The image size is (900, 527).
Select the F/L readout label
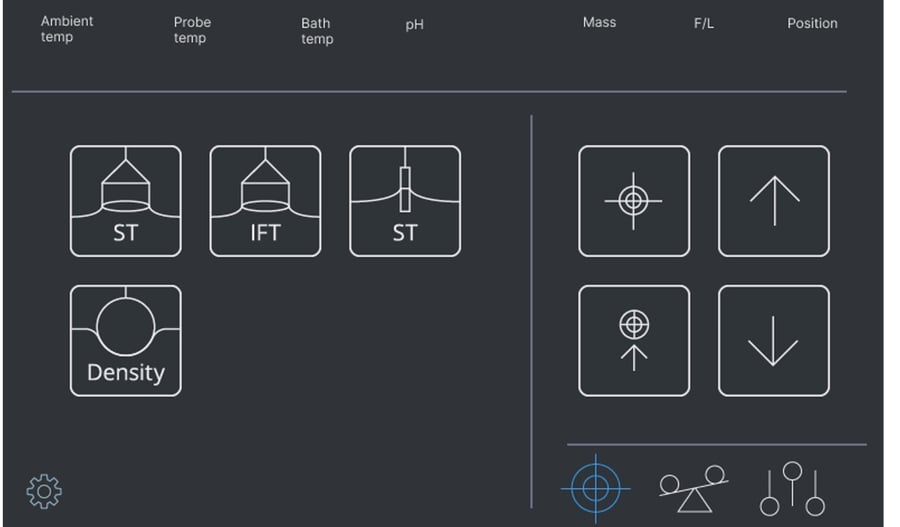(704, 24)
